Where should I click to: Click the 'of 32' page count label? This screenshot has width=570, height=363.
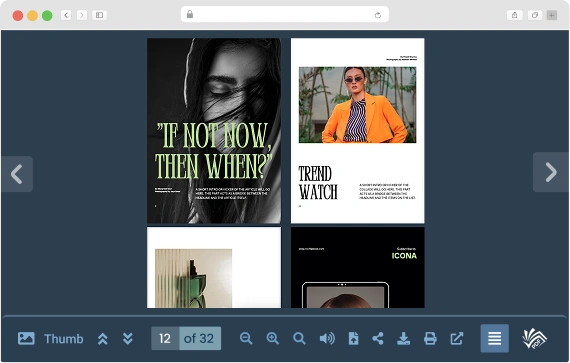(x=200, y=338)
